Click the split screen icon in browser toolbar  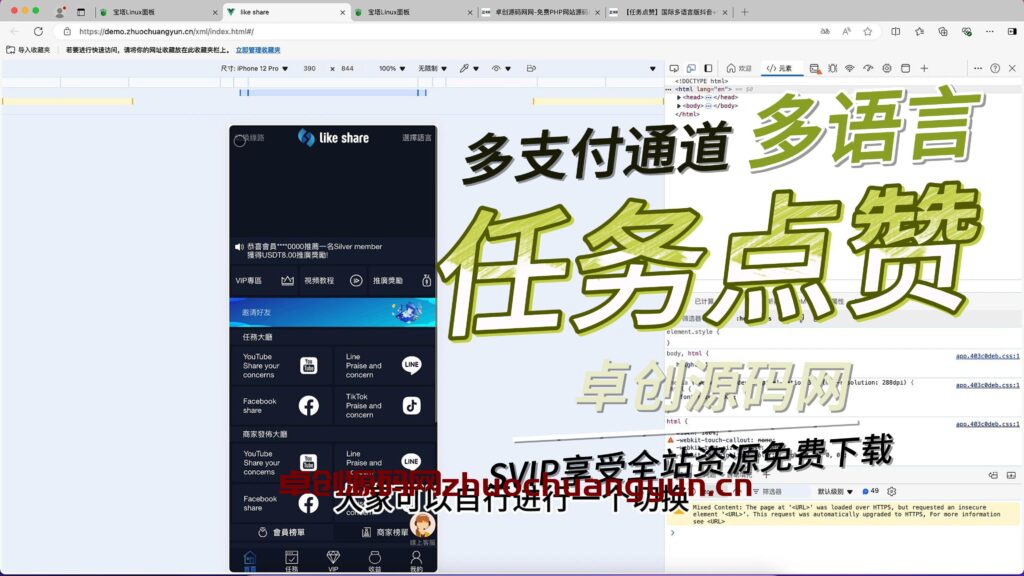pos(895,31)
